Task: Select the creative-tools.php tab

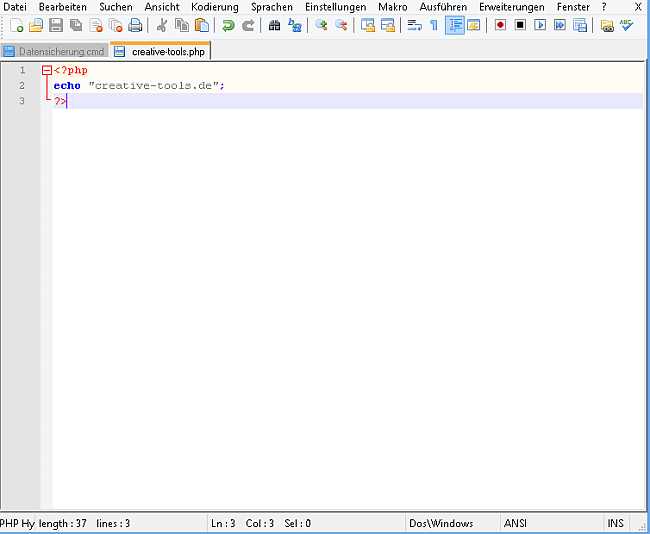Action: coord(160,51)
